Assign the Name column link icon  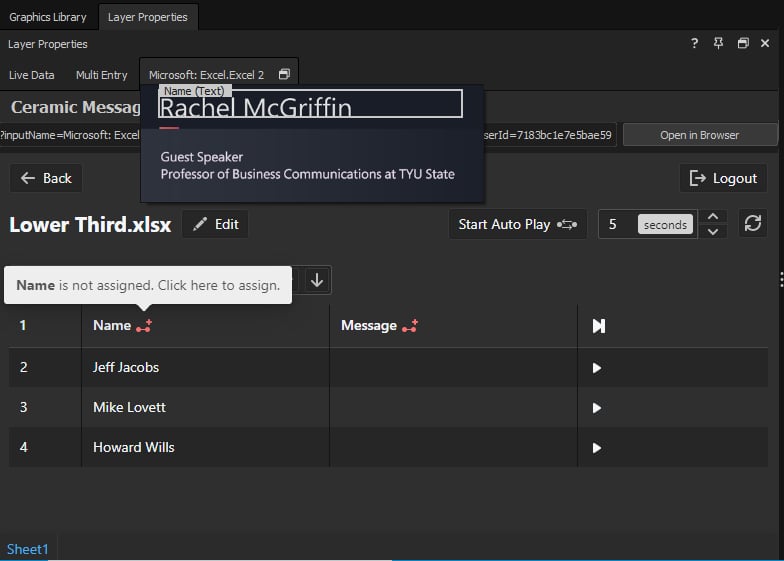[144, 326]
